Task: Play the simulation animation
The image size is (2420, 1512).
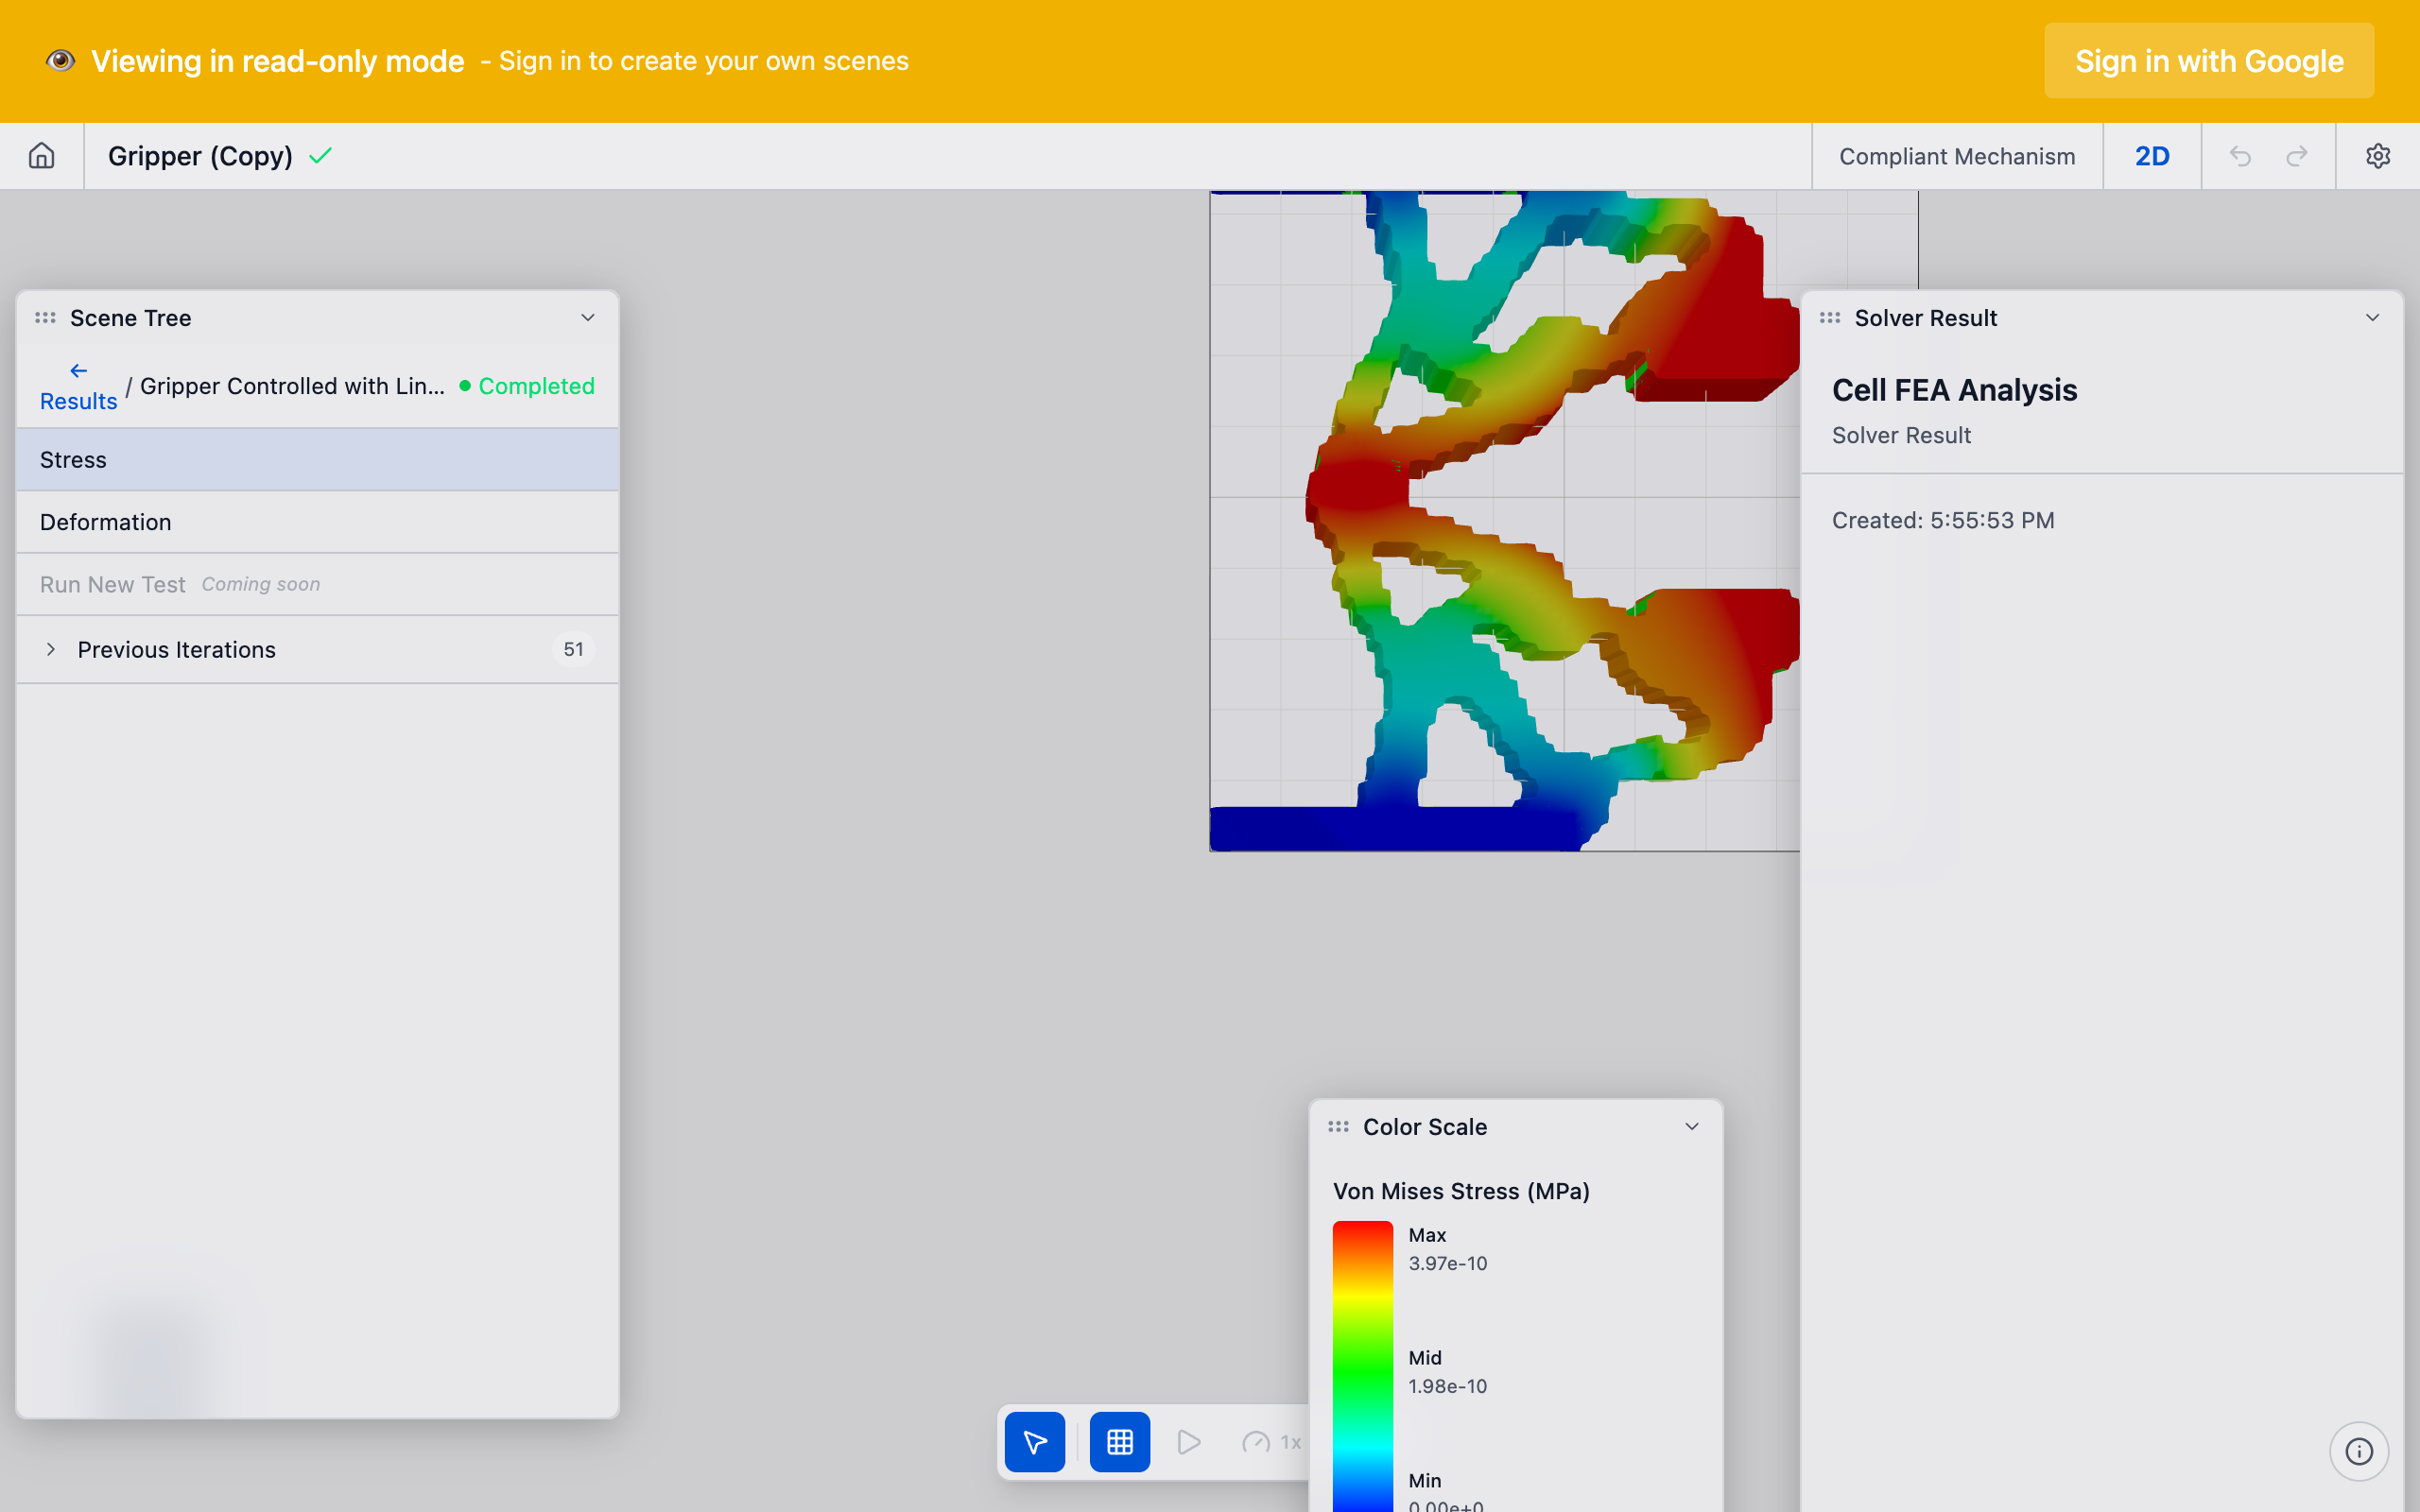Action: 1188,1441
